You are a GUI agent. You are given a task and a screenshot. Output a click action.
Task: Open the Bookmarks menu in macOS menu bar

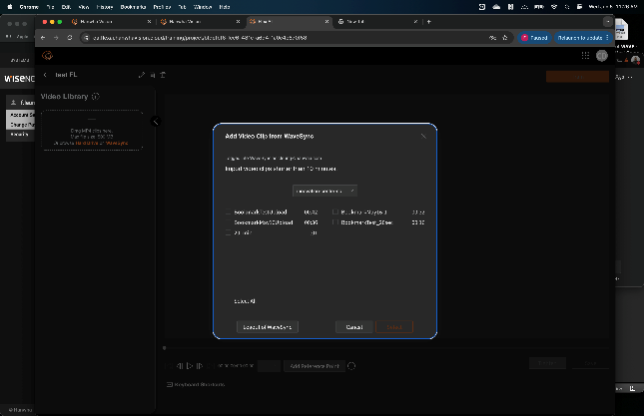coord(131,6)
